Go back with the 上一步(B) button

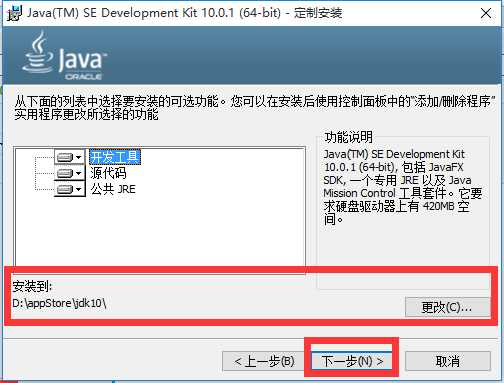click(x=264, y=361)
